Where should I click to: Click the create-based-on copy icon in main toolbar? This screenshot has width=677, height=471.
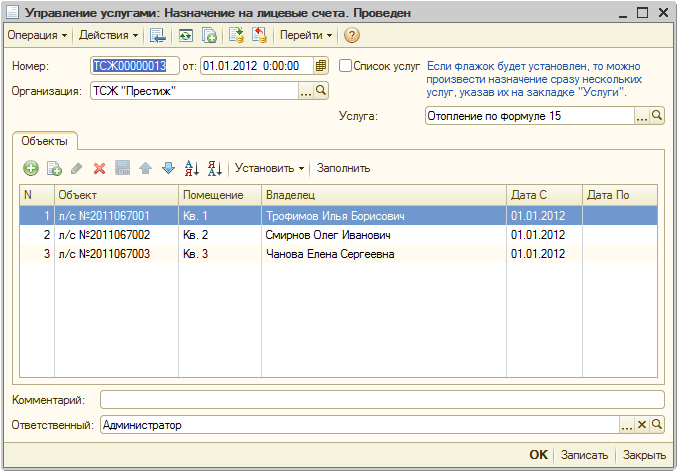coord(209,35)
